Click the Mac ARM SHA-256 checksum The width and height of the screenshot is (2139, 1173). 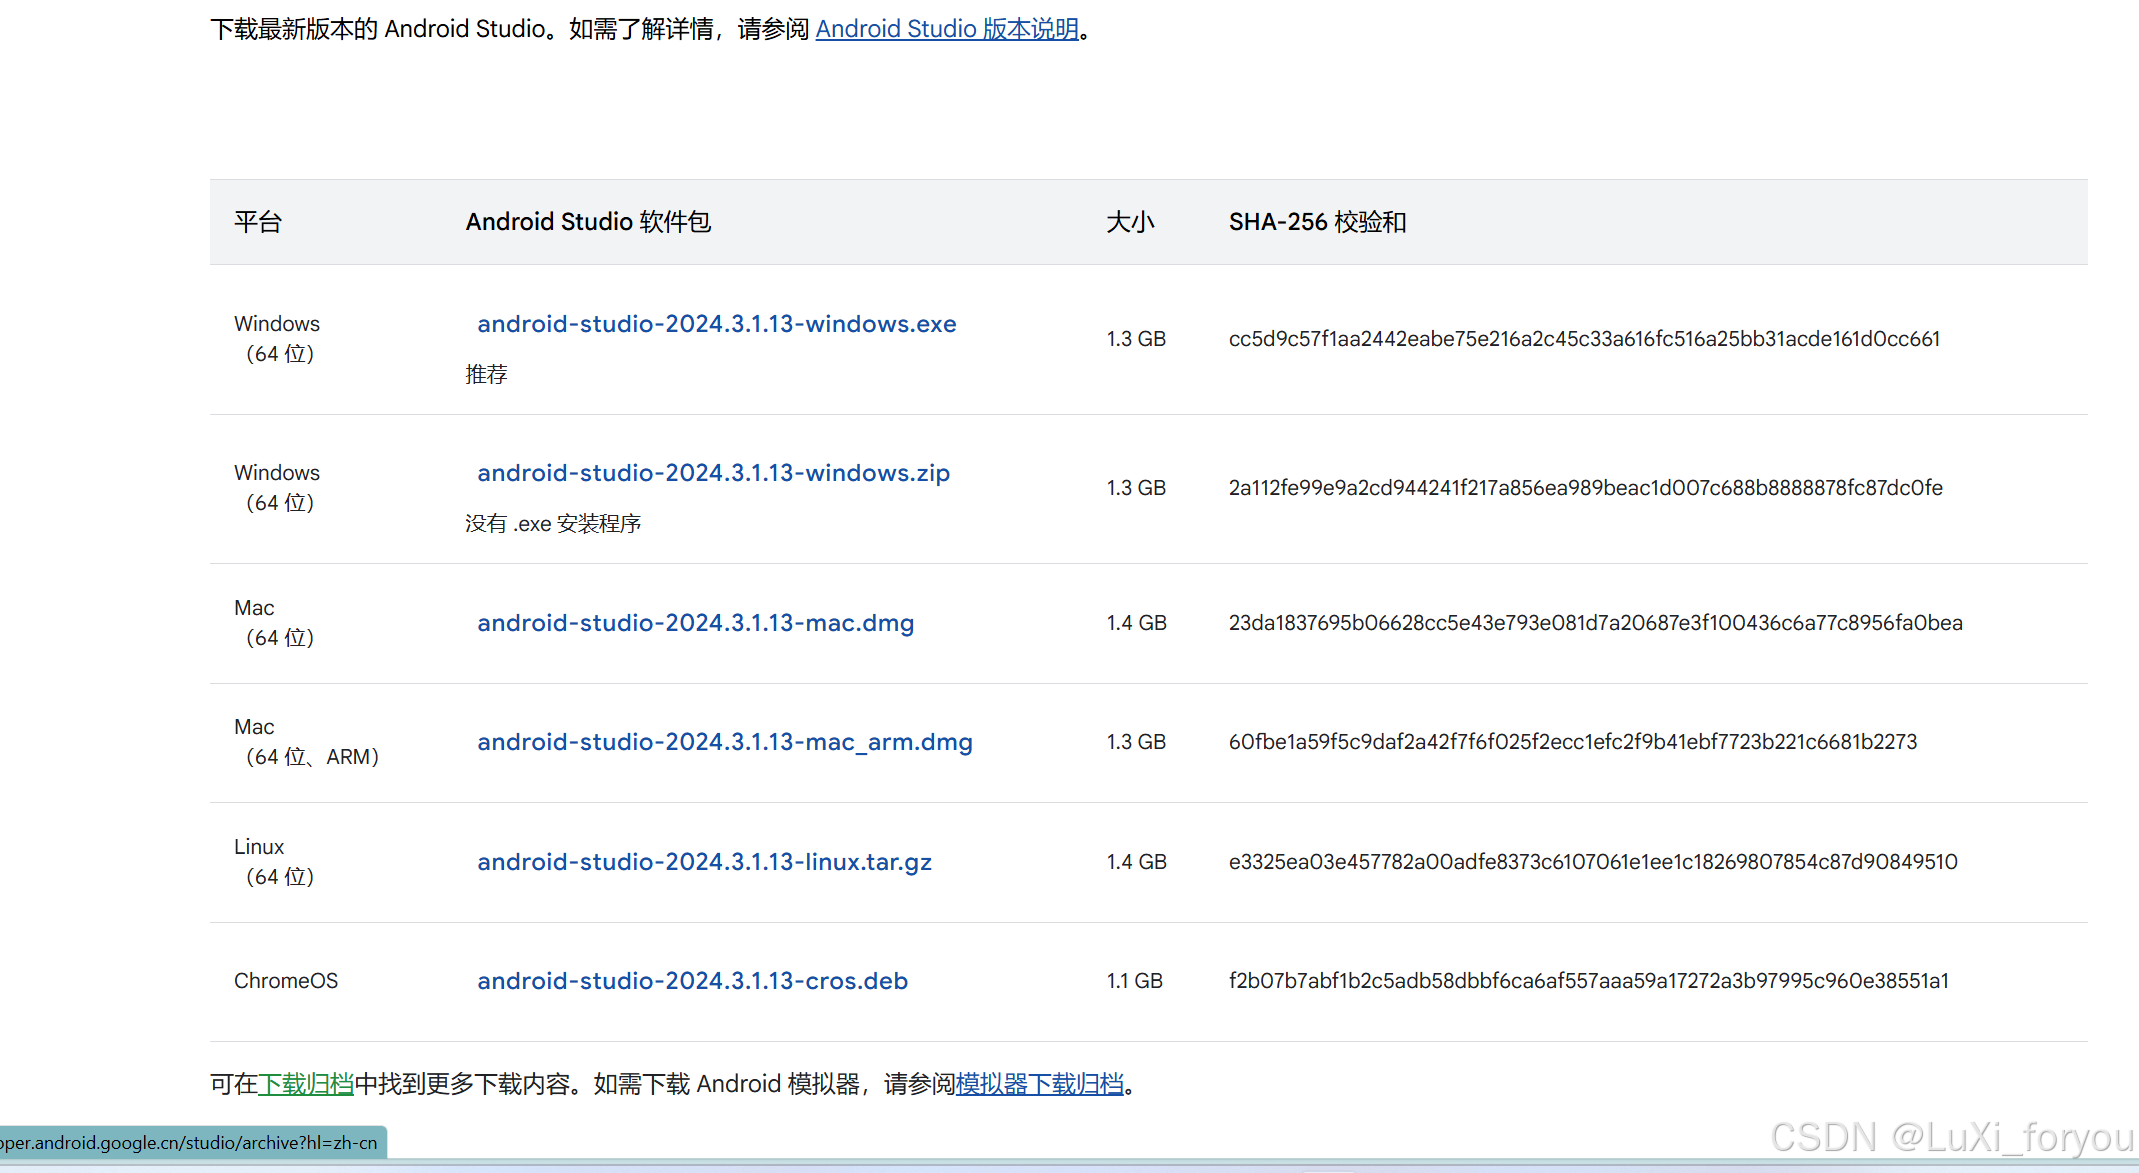(x=1572, y=742)
